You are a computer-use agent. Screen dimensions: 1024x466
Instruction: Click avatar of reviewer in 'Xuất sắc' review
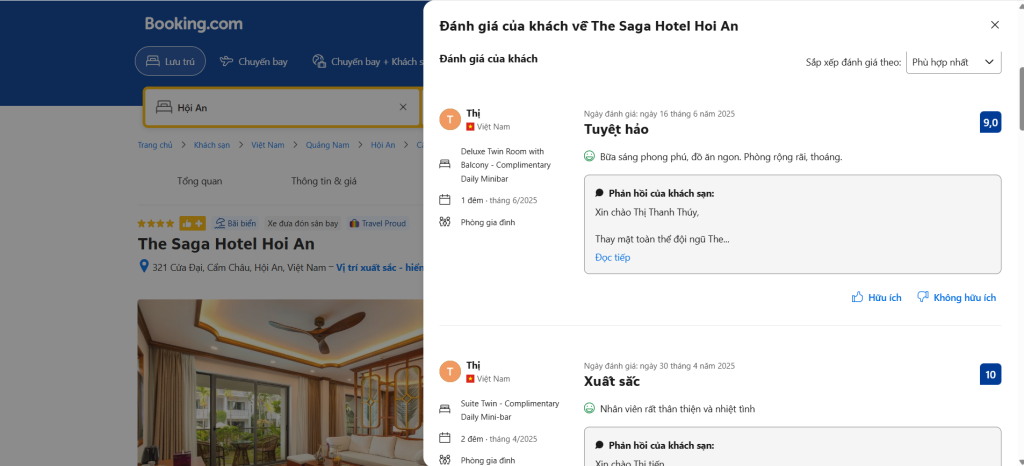[x=450, y=371]
